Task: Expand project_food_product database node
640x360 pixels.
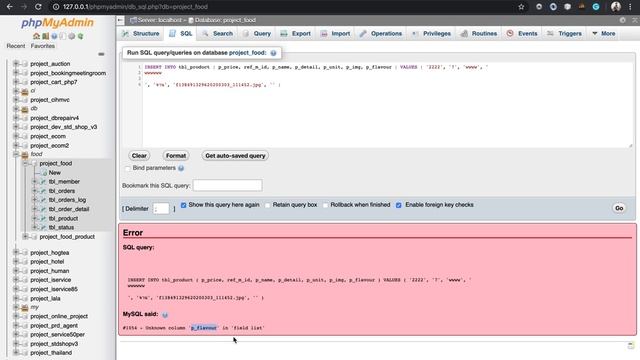Action: pyautogui.click(x=25, y=237)
